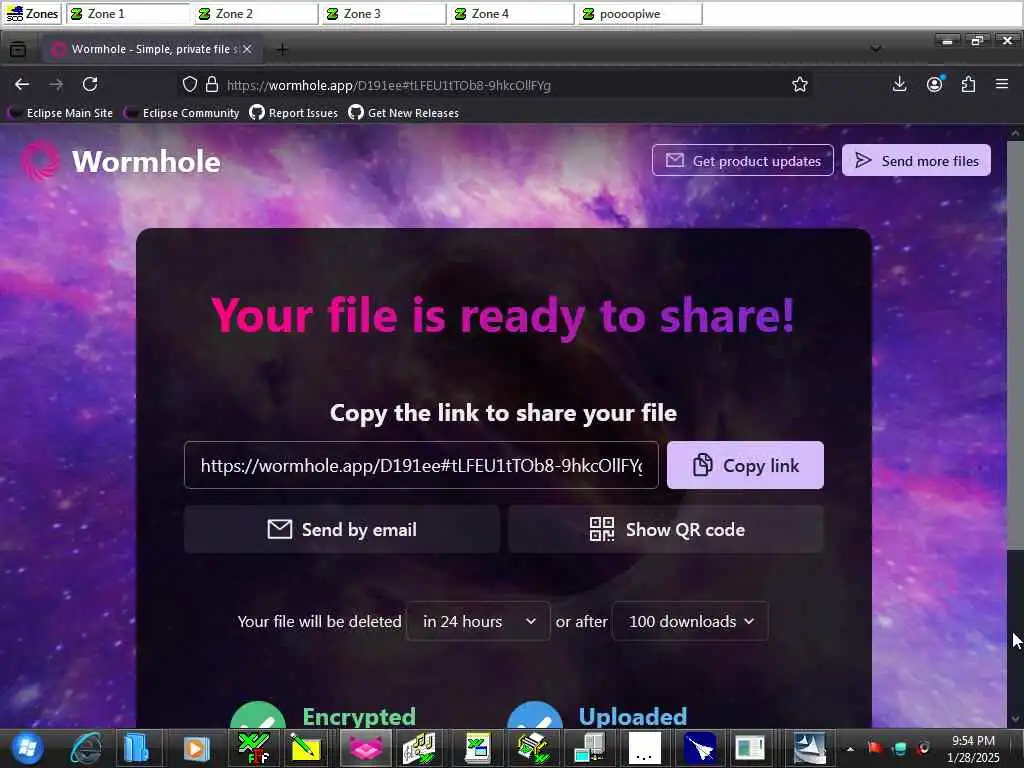
Task: Click Get product updates button
Action: point(743,161)
